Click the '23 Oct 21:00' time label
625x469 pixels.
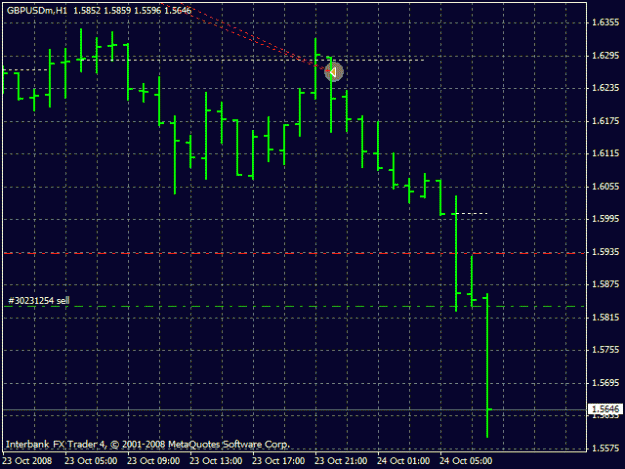(341, 461)
